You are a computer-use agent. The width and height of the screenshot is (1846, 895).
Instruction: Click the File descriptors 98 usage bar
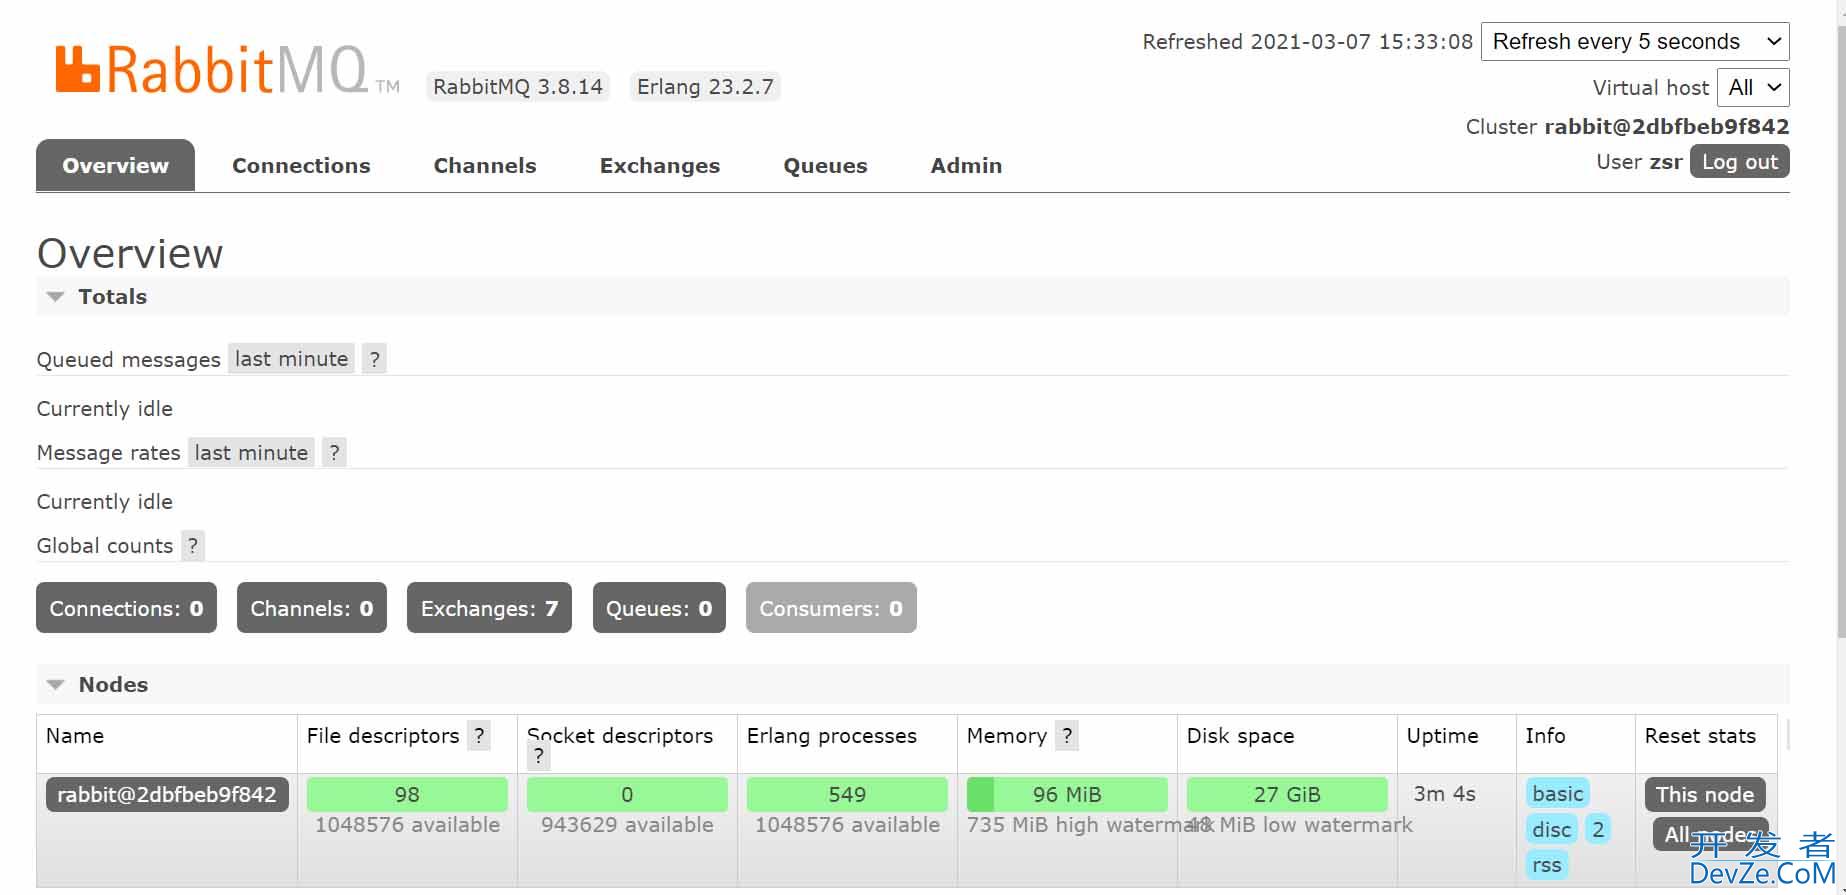tap(407, 795)
